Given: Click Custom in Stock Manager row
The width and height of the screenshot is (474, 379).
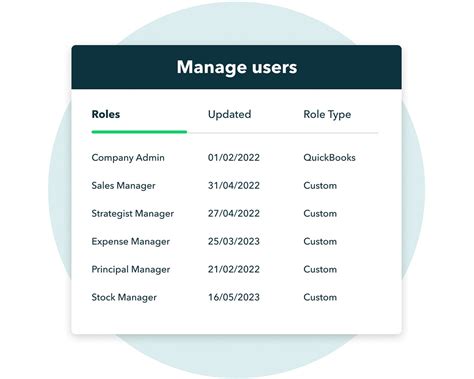Looking at the screenshot, I should 320,297.
